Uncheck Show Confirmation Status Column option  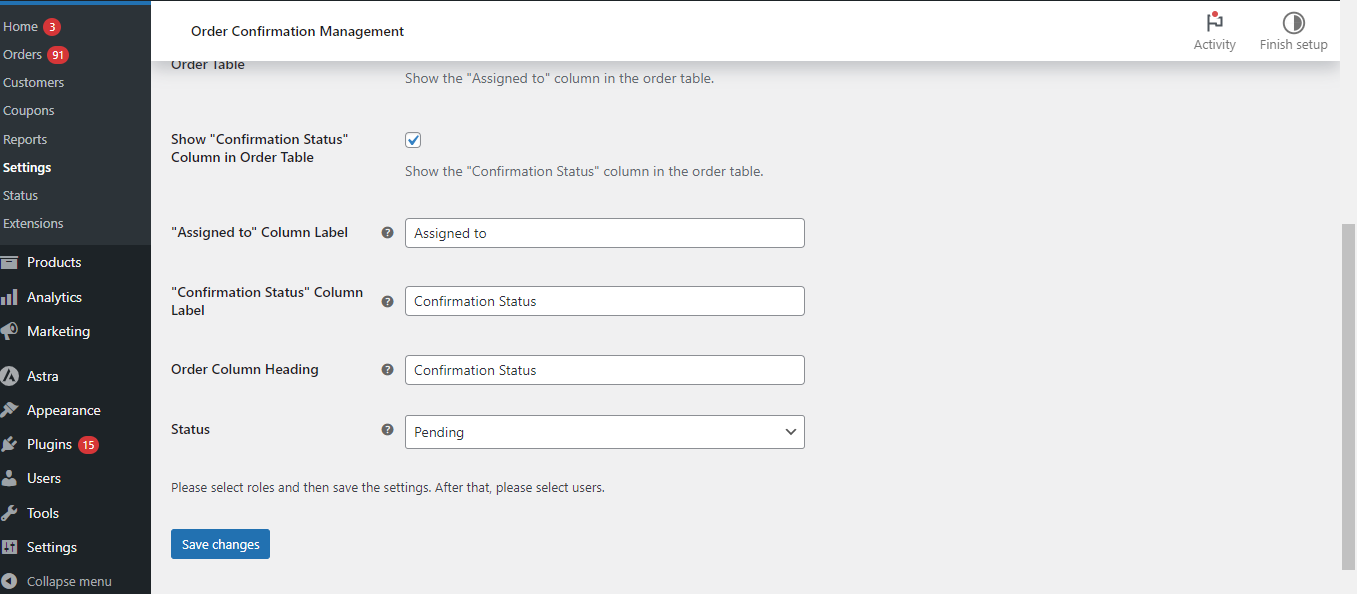point(413,140)
